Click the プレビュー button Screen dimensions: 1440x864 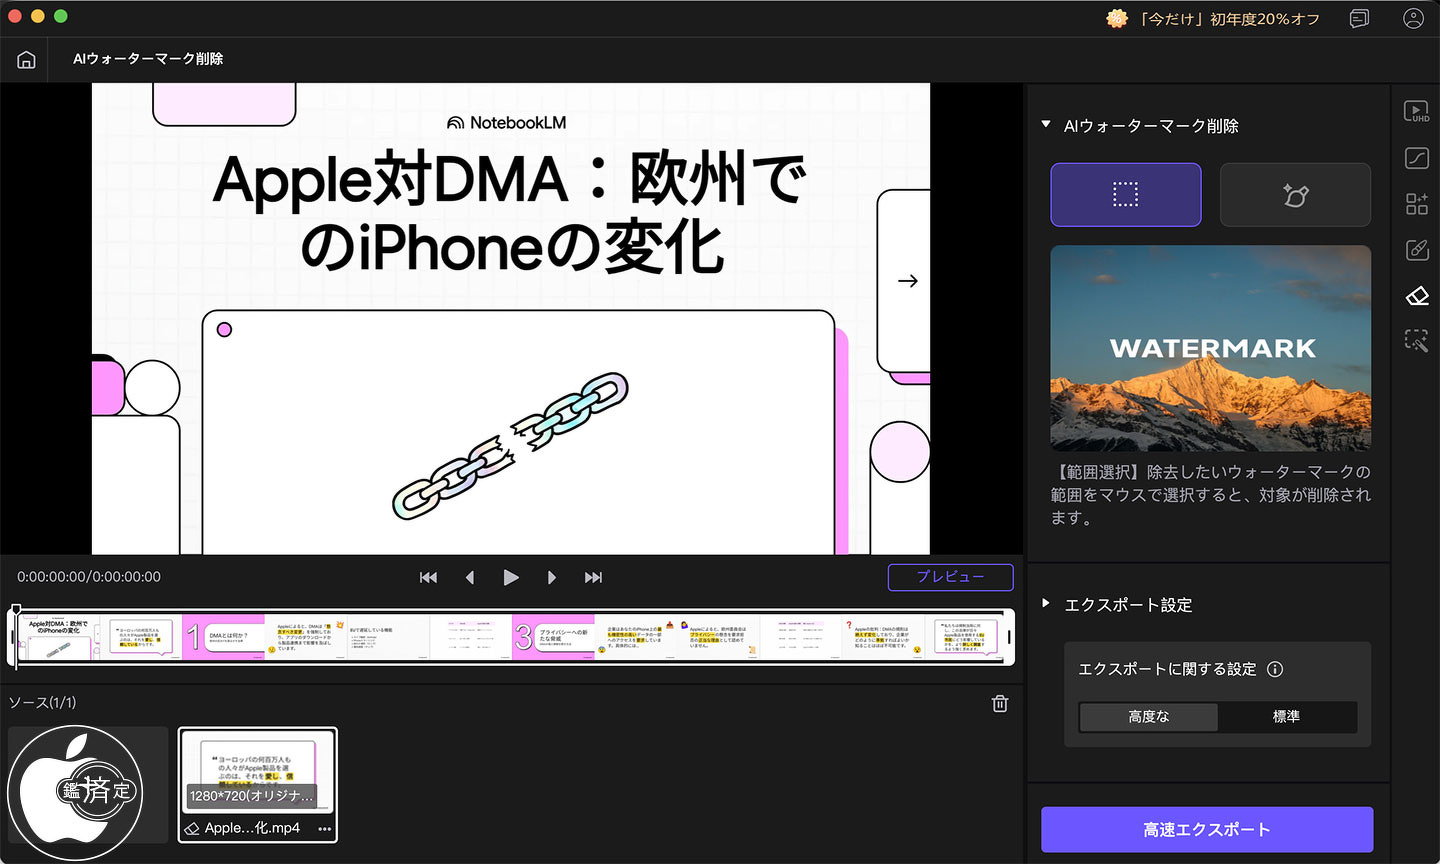click(x=950, y=578)
